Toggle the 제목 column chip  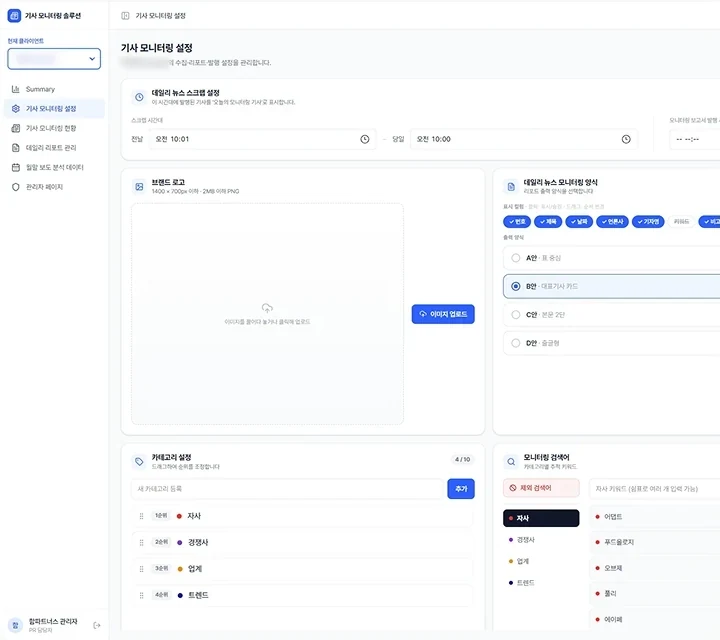[548, 222]
